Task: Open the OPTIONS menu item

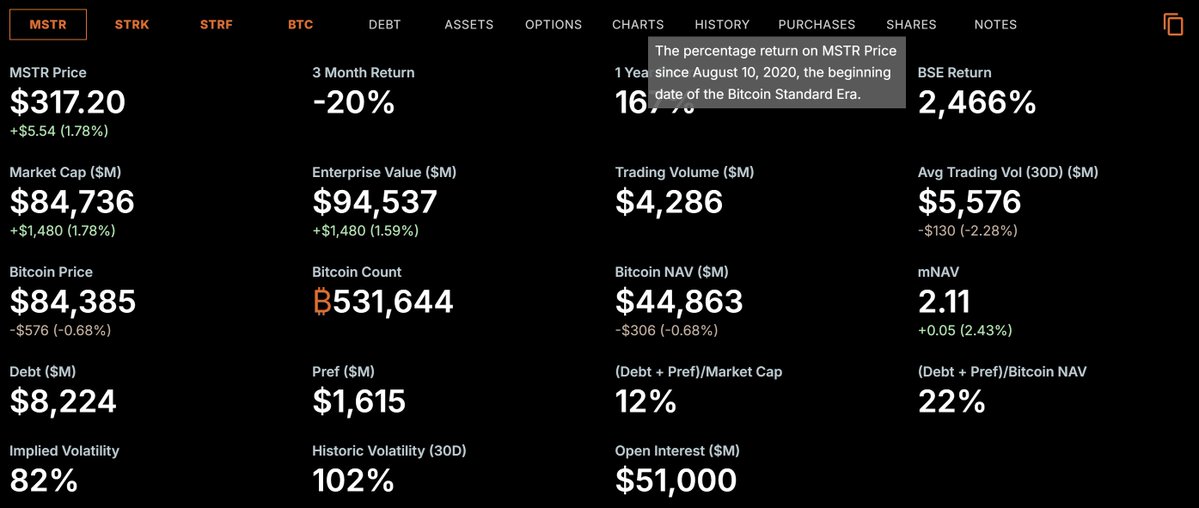Action: (x=553, y=24)
